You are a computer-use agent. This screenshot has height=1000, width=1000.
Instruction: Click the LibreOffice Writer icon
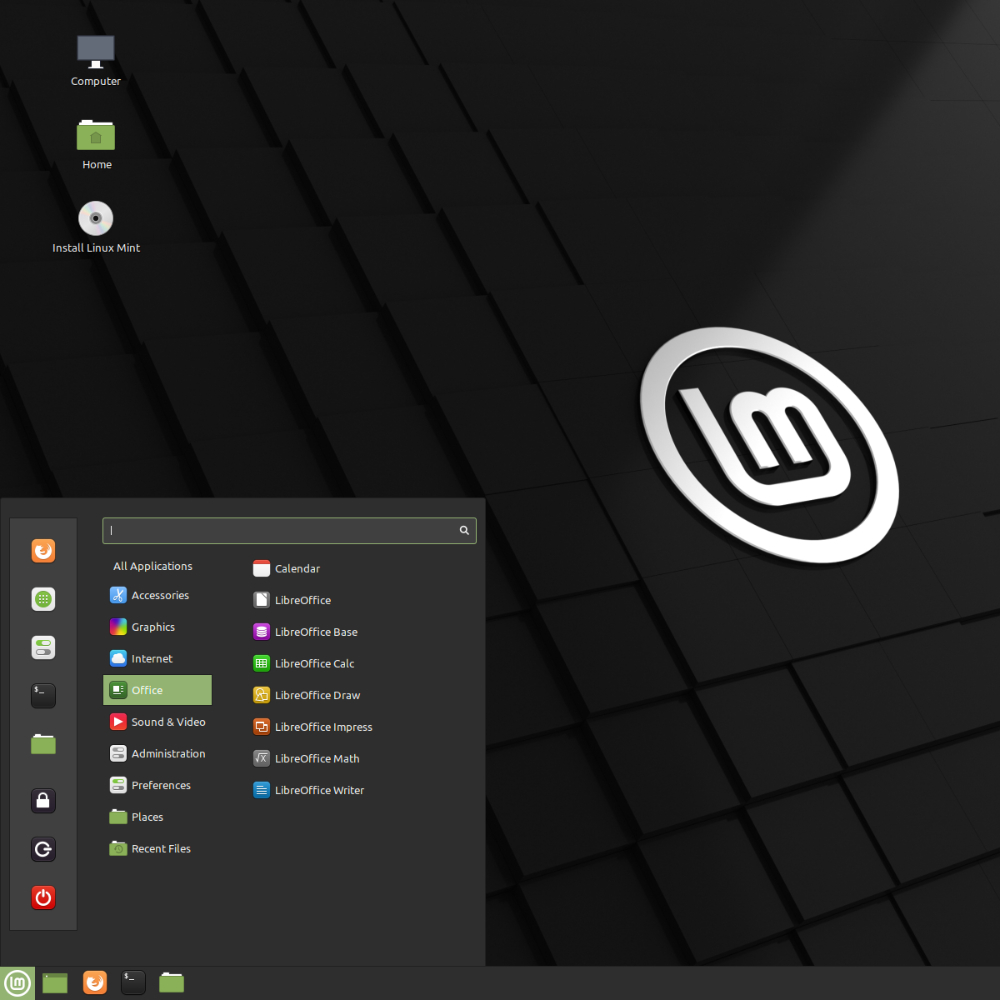[261, 790]
